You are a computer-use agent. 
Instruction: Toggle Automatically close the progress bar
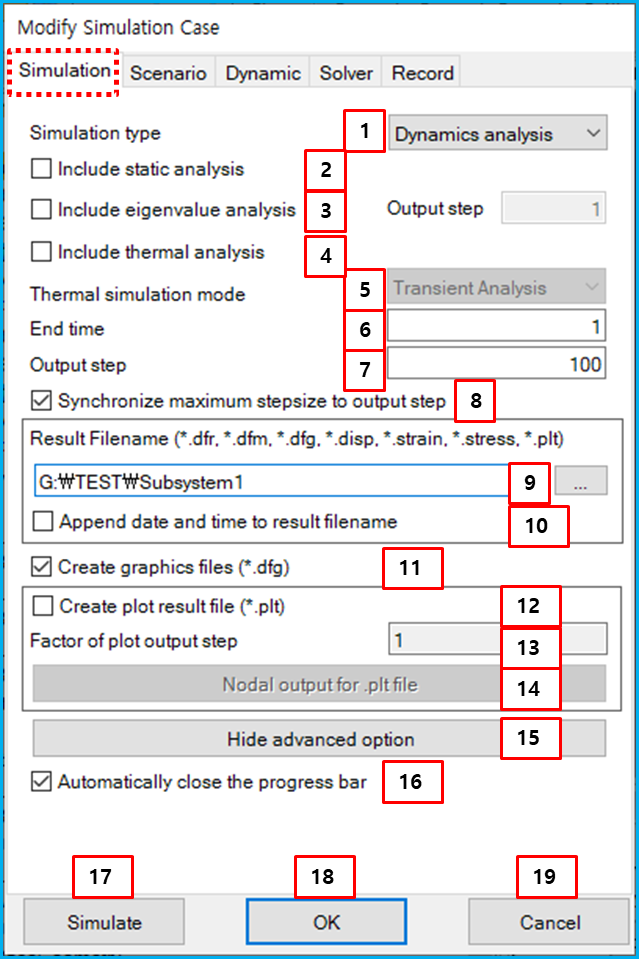41,782
